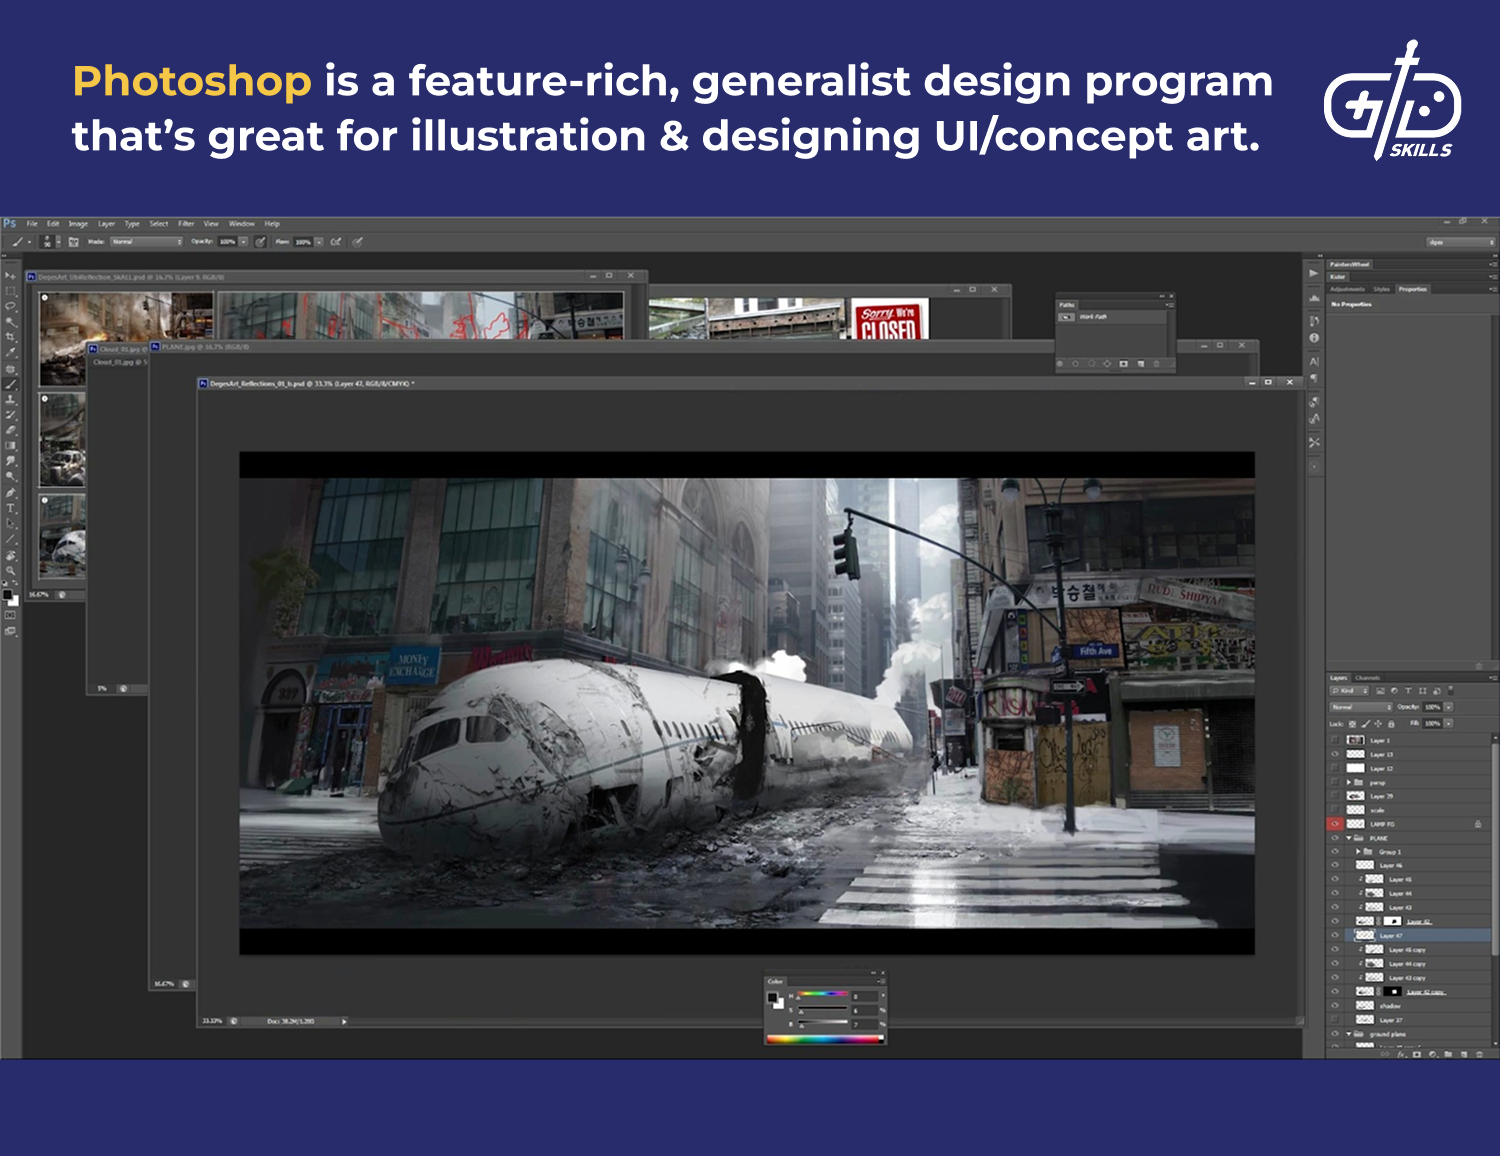Select the Eyedropper tool
Screen dimensions: 1501x1156
tap(10, 352)
